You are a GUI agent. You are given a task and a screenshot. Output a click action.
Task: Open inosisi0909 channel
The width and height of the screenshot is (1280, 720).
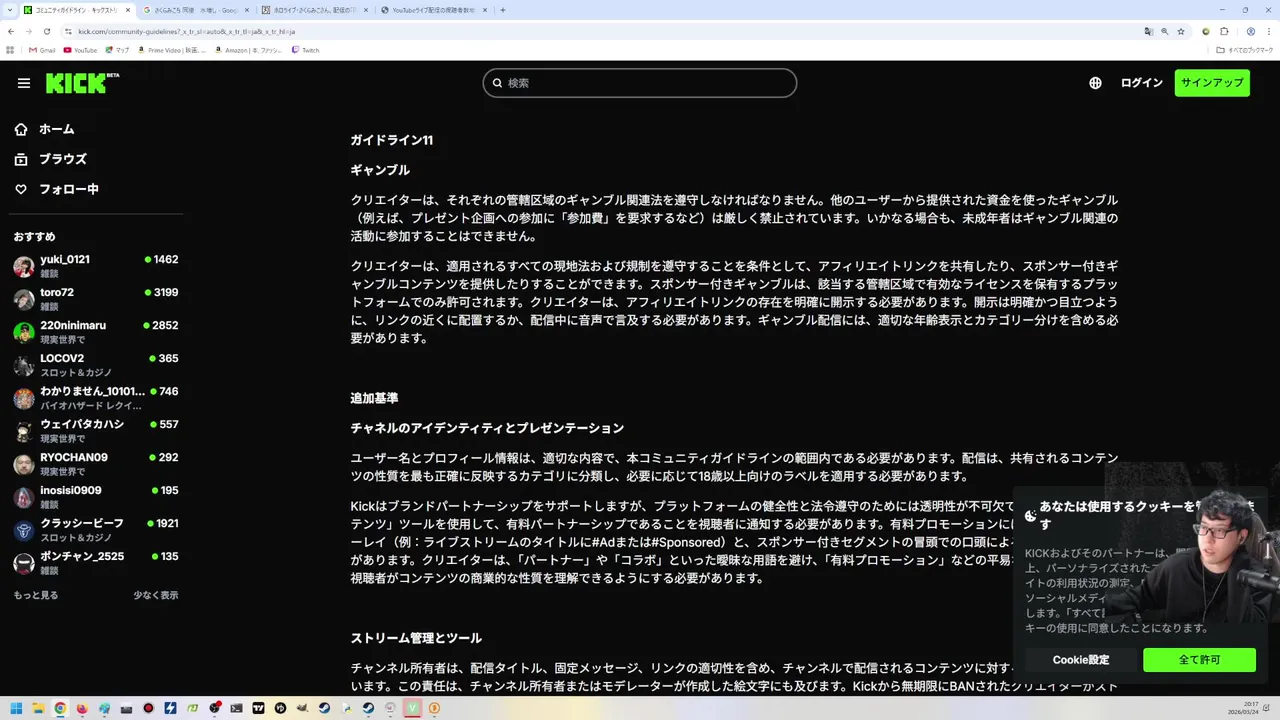(x=95, y=497)
